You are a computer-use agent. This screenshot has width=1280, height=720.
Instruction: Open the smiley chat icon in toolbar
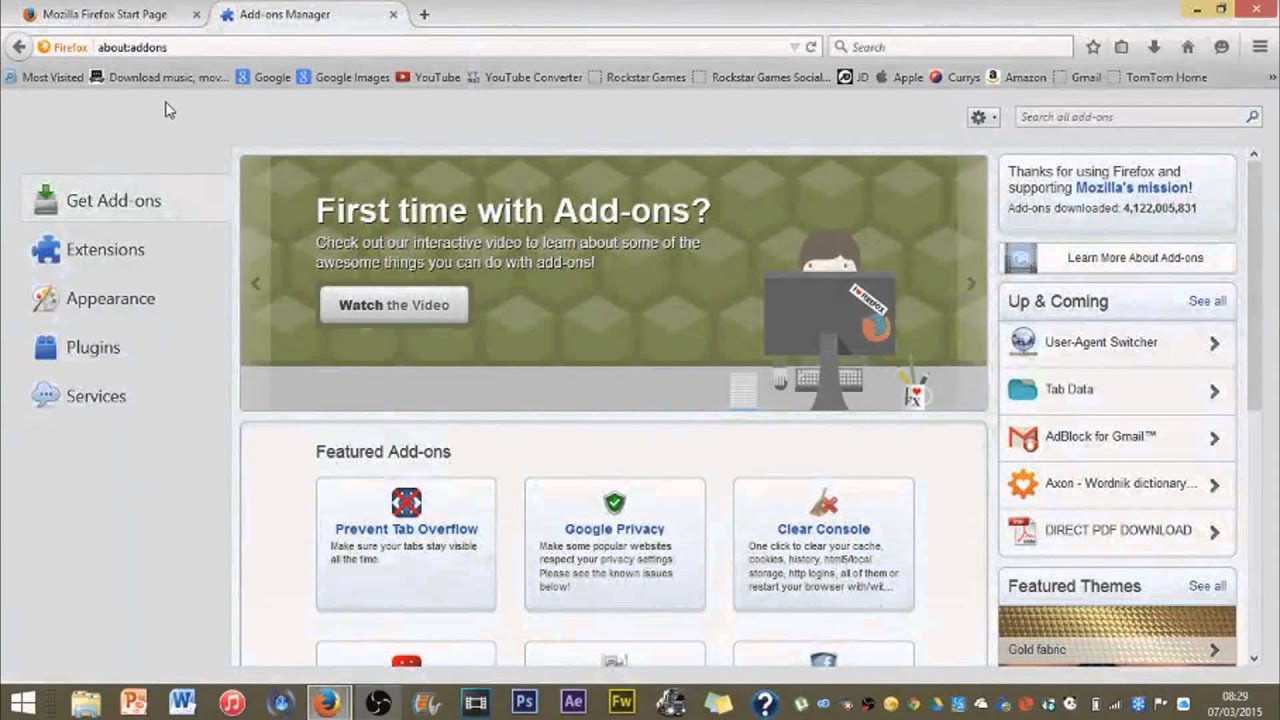click(x=1221, y=47)
